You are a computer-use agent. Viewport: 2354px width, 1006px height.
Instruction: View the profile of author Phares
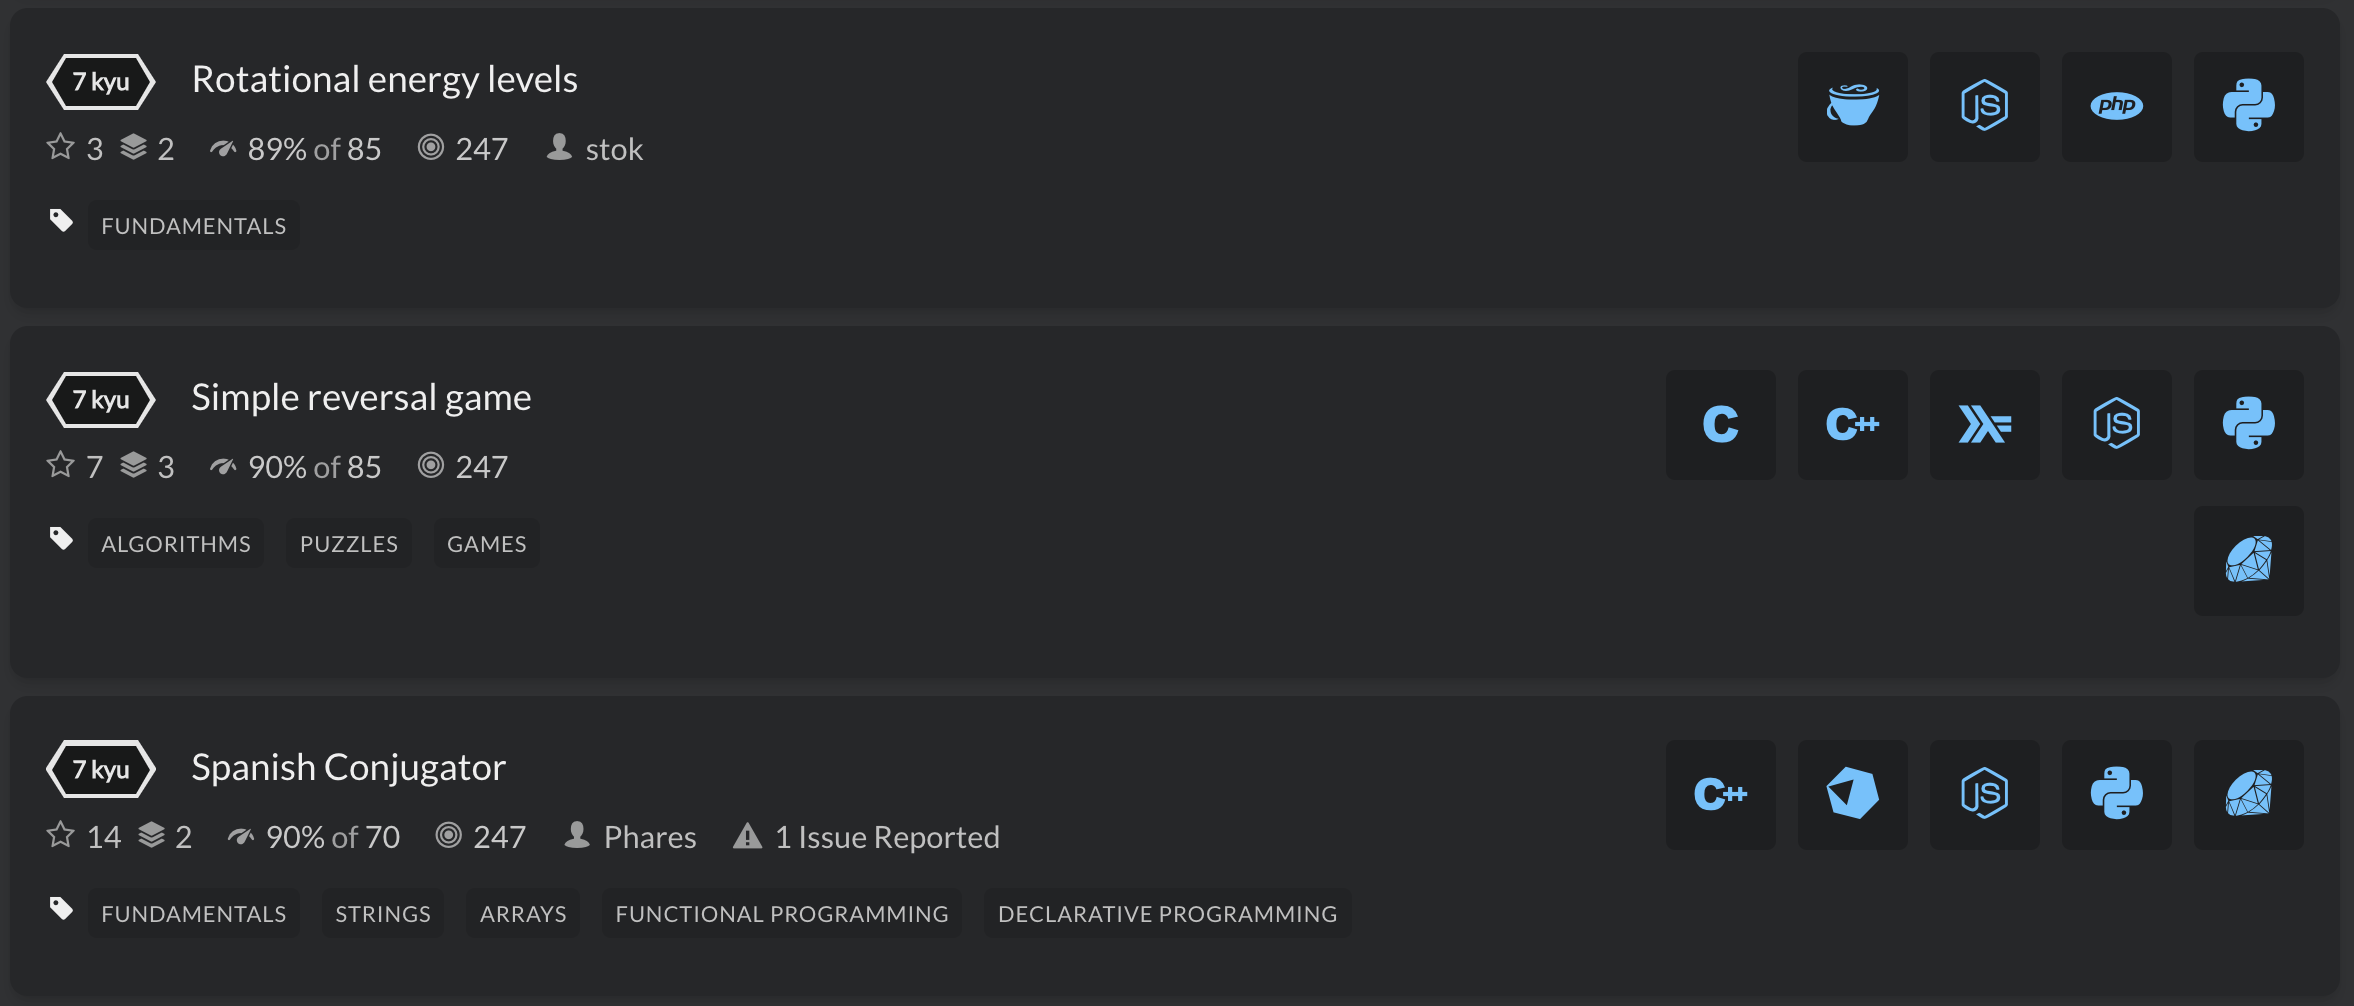pyautogui.click(x=648, y=837)
